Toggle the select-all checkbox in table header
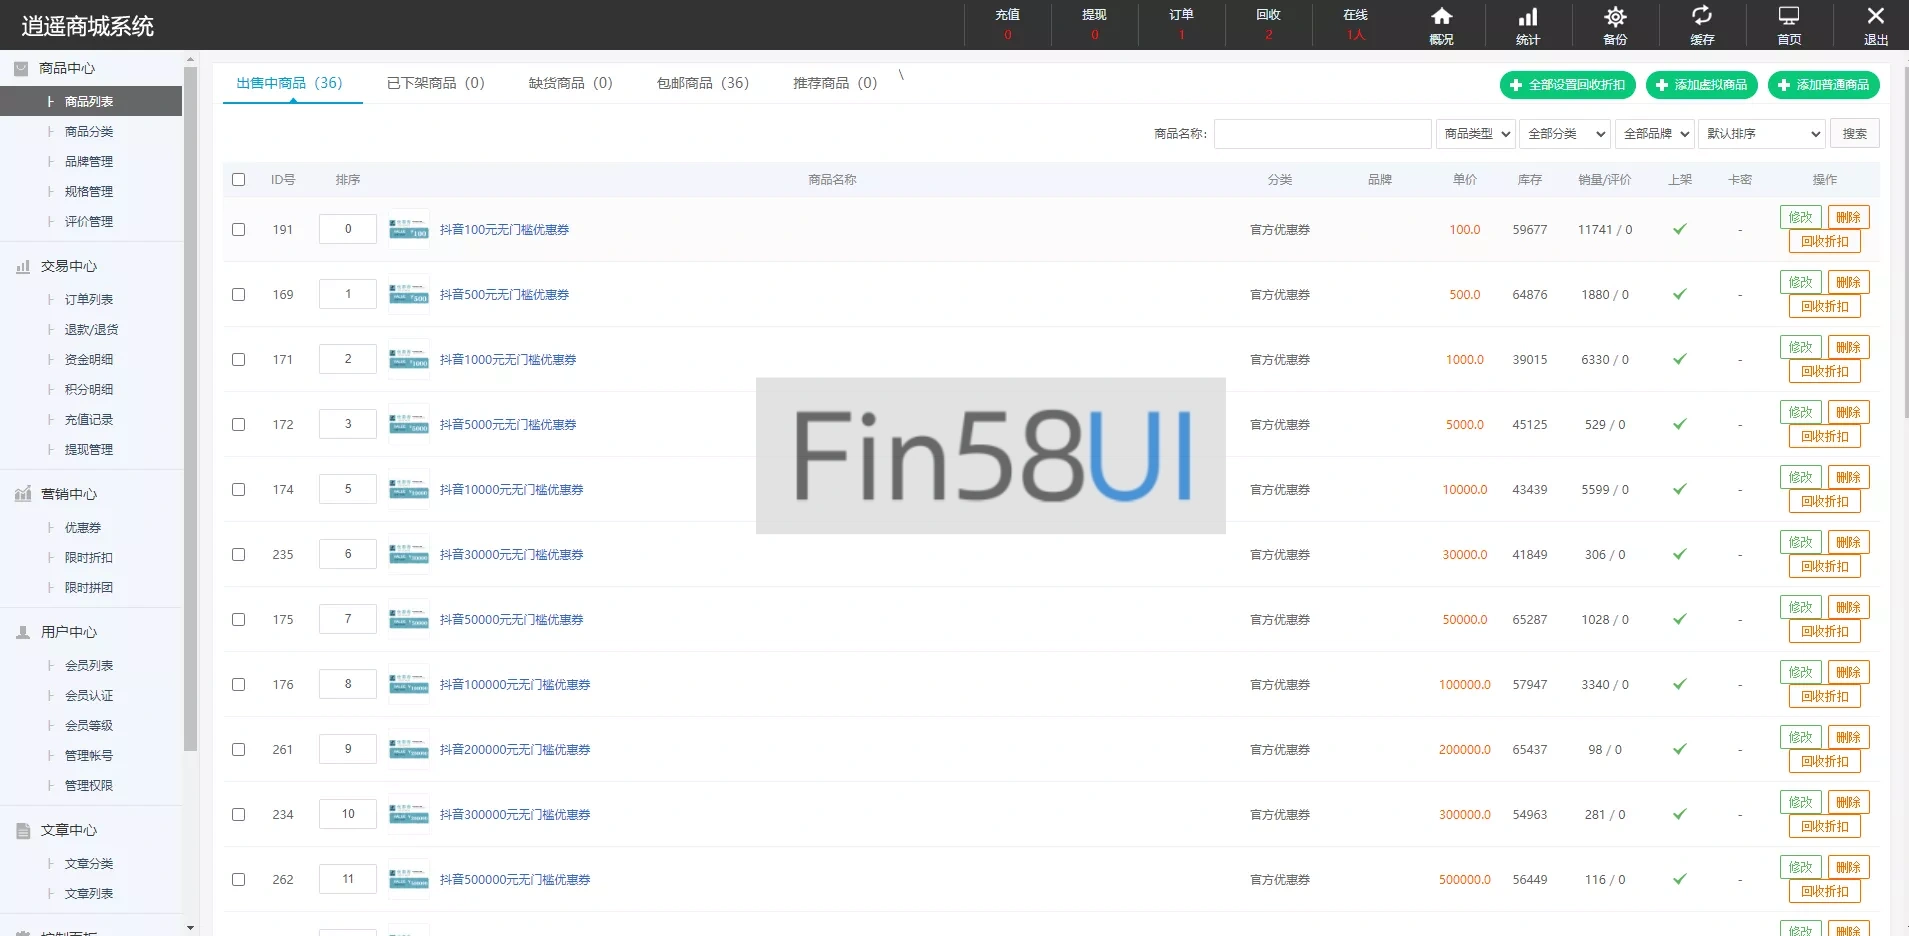The image size is (1909, 936). pos(238,180)
